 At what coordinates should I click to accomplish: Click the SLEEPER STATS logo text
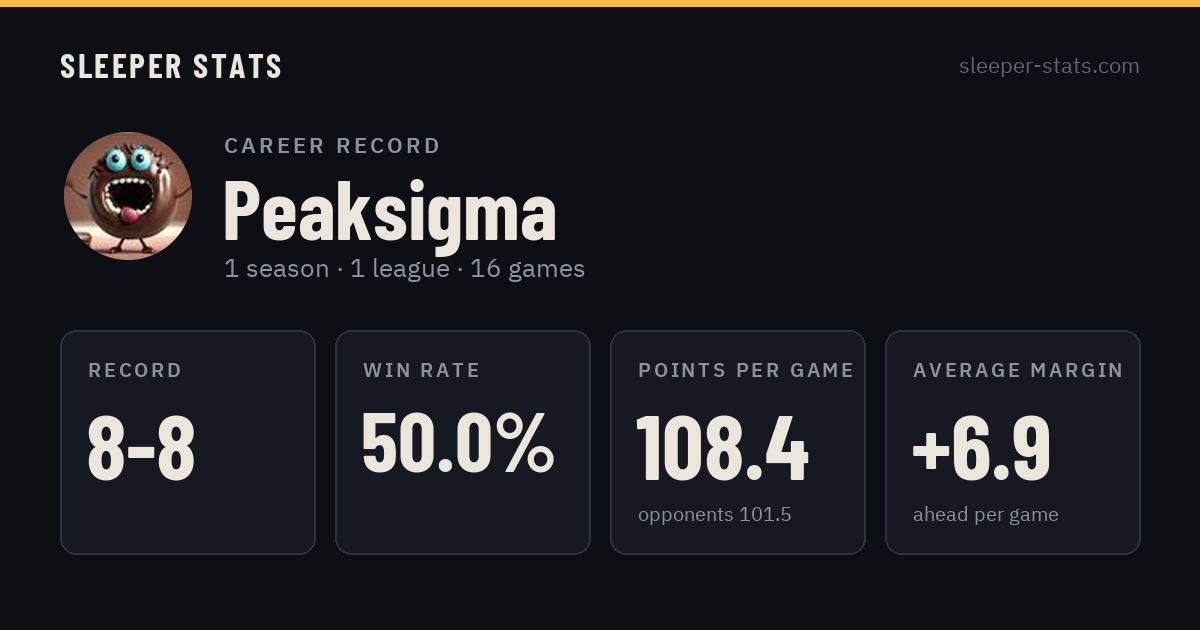(x=171, y=66)
